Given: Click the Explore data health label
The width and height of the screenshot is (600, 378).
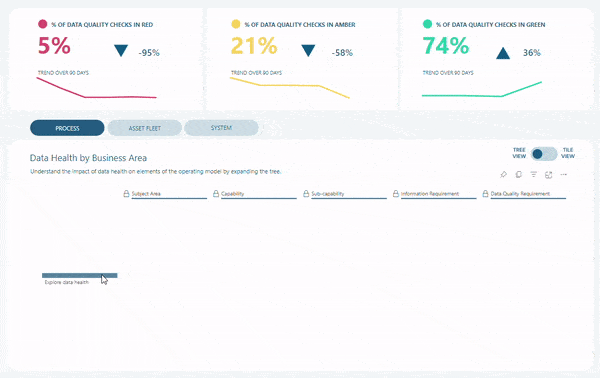Looking at the screenshot, I should click(x=67, y=282).
